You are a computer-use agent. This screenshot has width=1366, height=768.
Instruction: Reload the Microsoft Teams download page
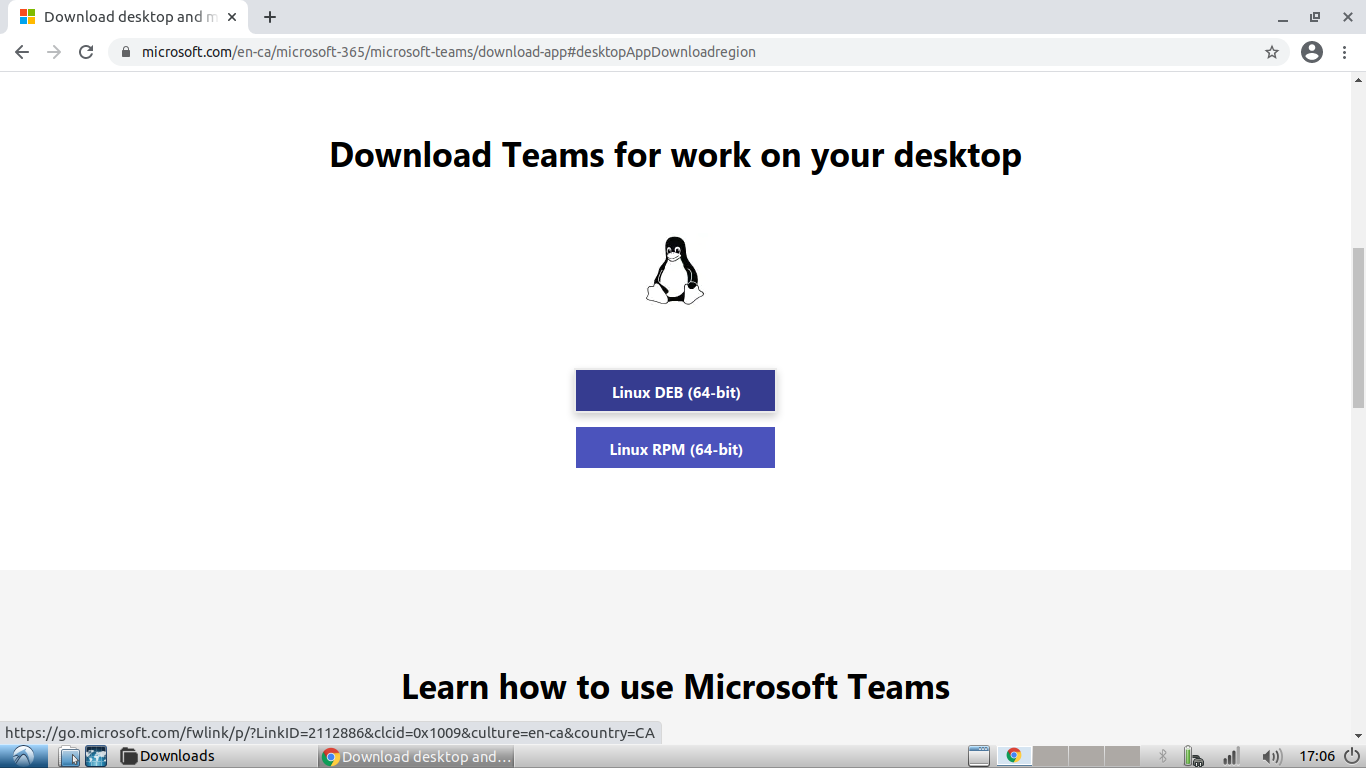(86, 52)
